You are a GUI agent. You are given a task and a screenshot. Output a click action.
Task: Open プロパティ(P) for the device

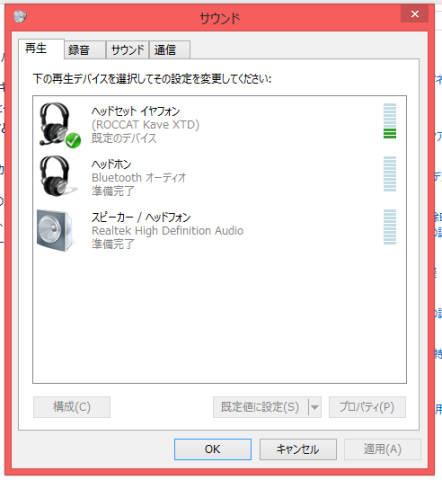pos(367,407)
